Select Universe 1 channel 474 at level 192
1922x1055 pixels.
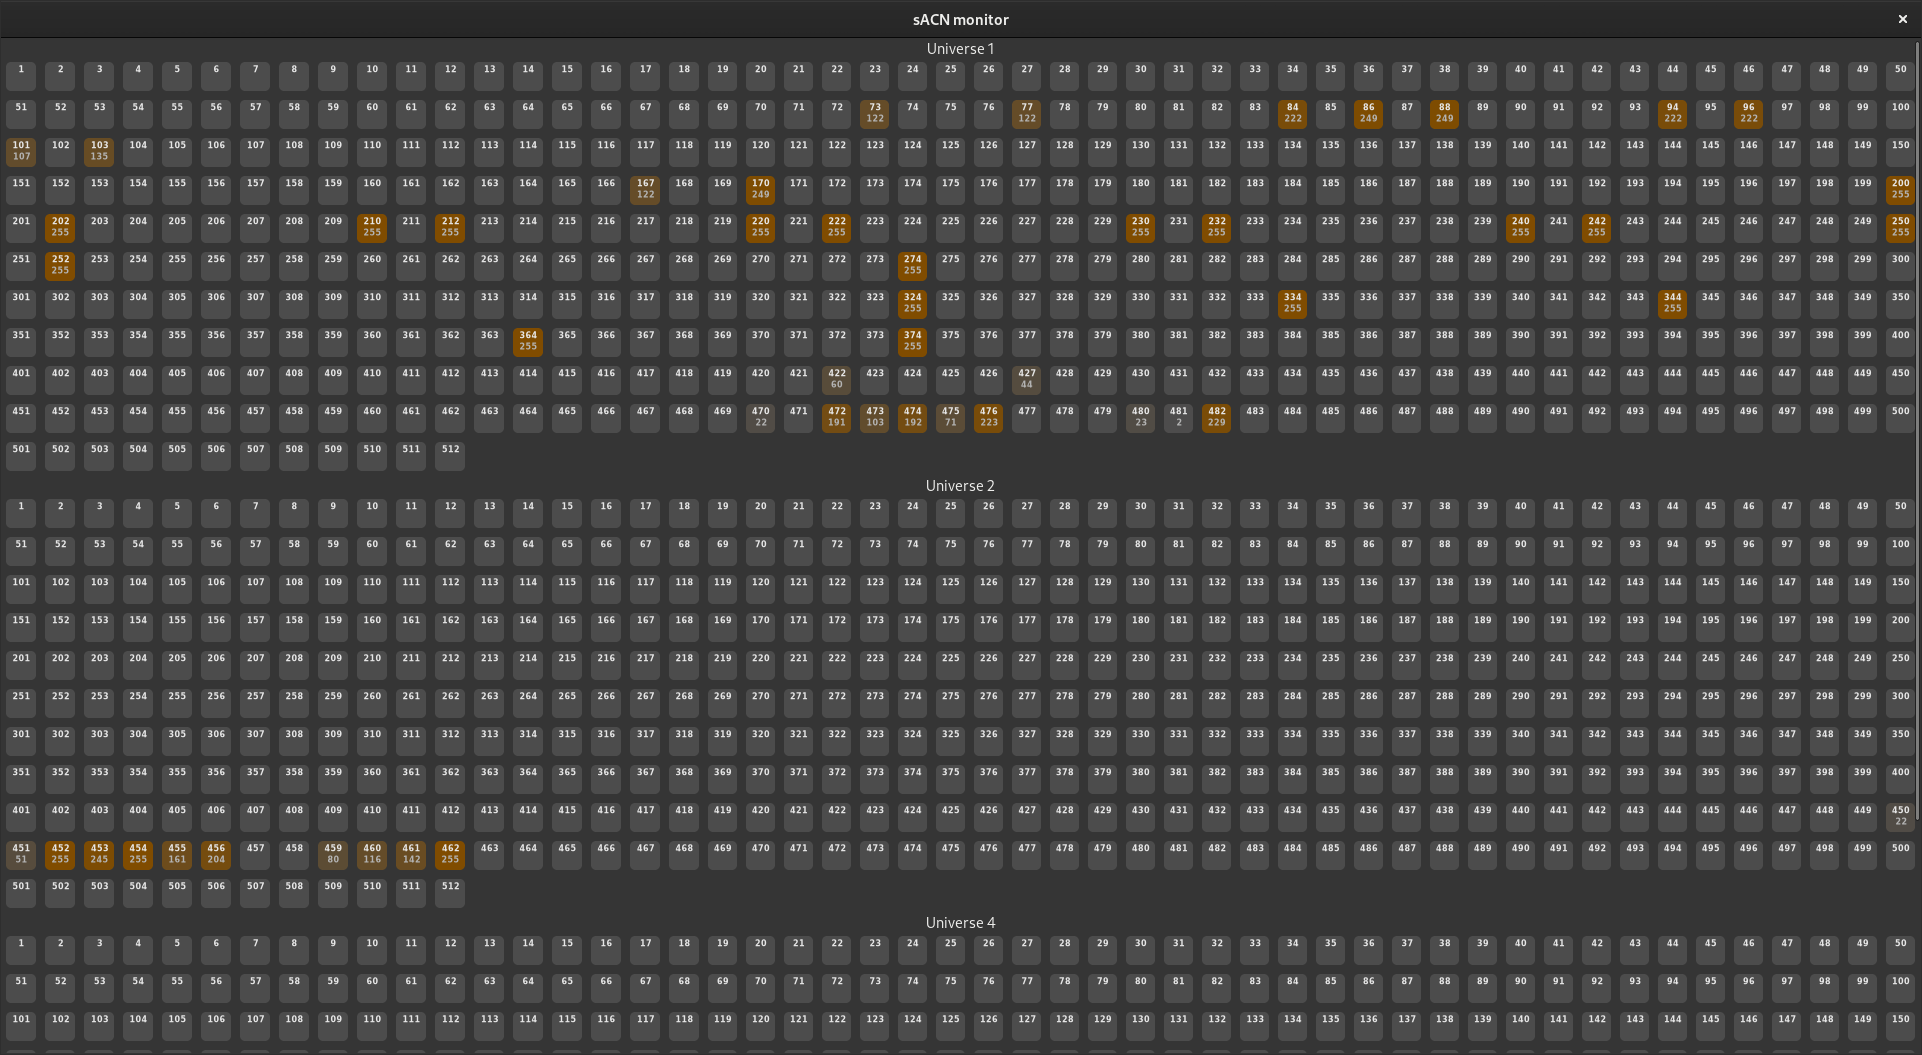913,417
